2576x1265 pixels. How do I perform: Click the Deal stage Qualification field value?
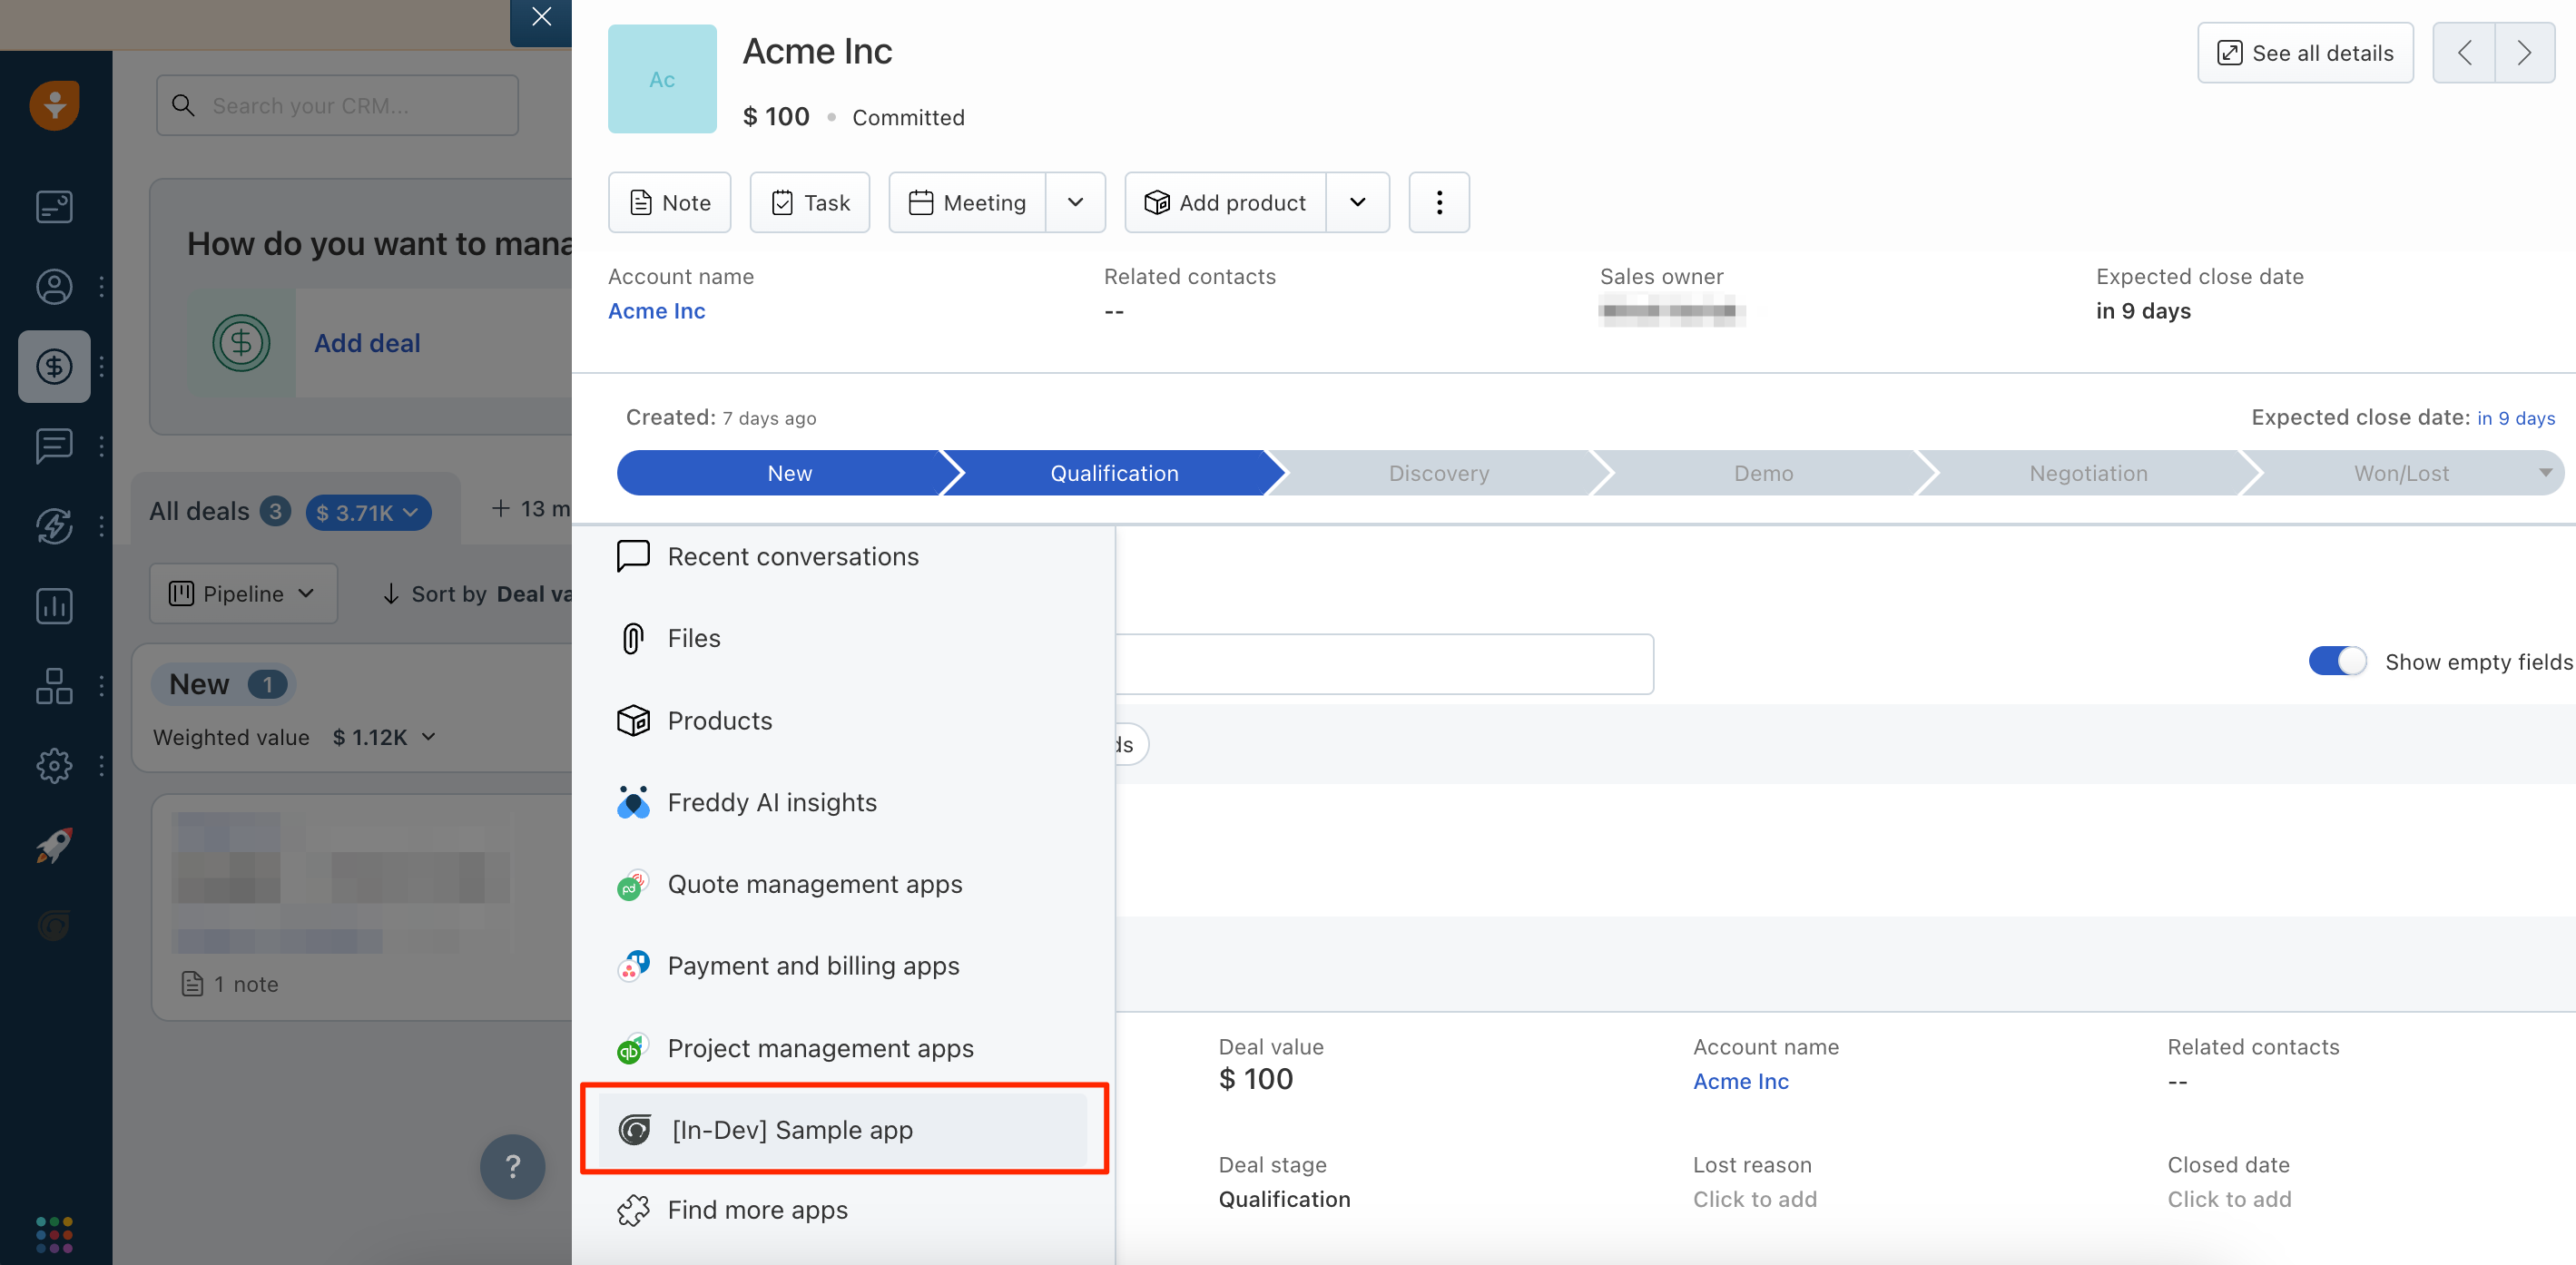click(1284, 1199)
